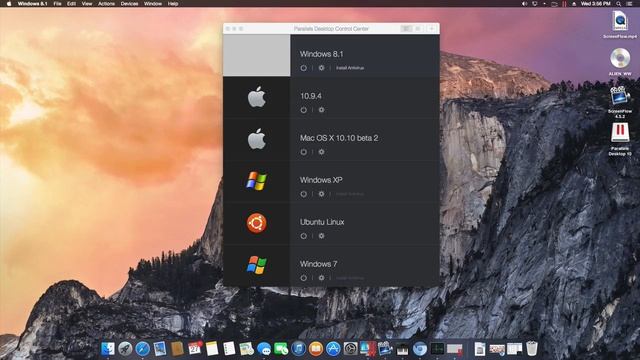Select the Ubuntu Linux name text

point(322,222)
